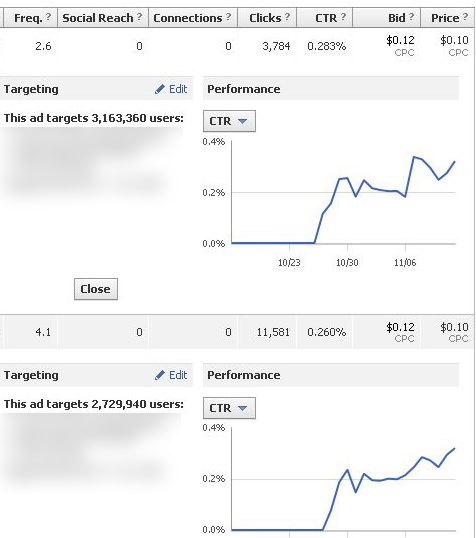Click the 11/06 point on first chart
The width and height of the screenshot is (476, 538).
pos(405,197)
